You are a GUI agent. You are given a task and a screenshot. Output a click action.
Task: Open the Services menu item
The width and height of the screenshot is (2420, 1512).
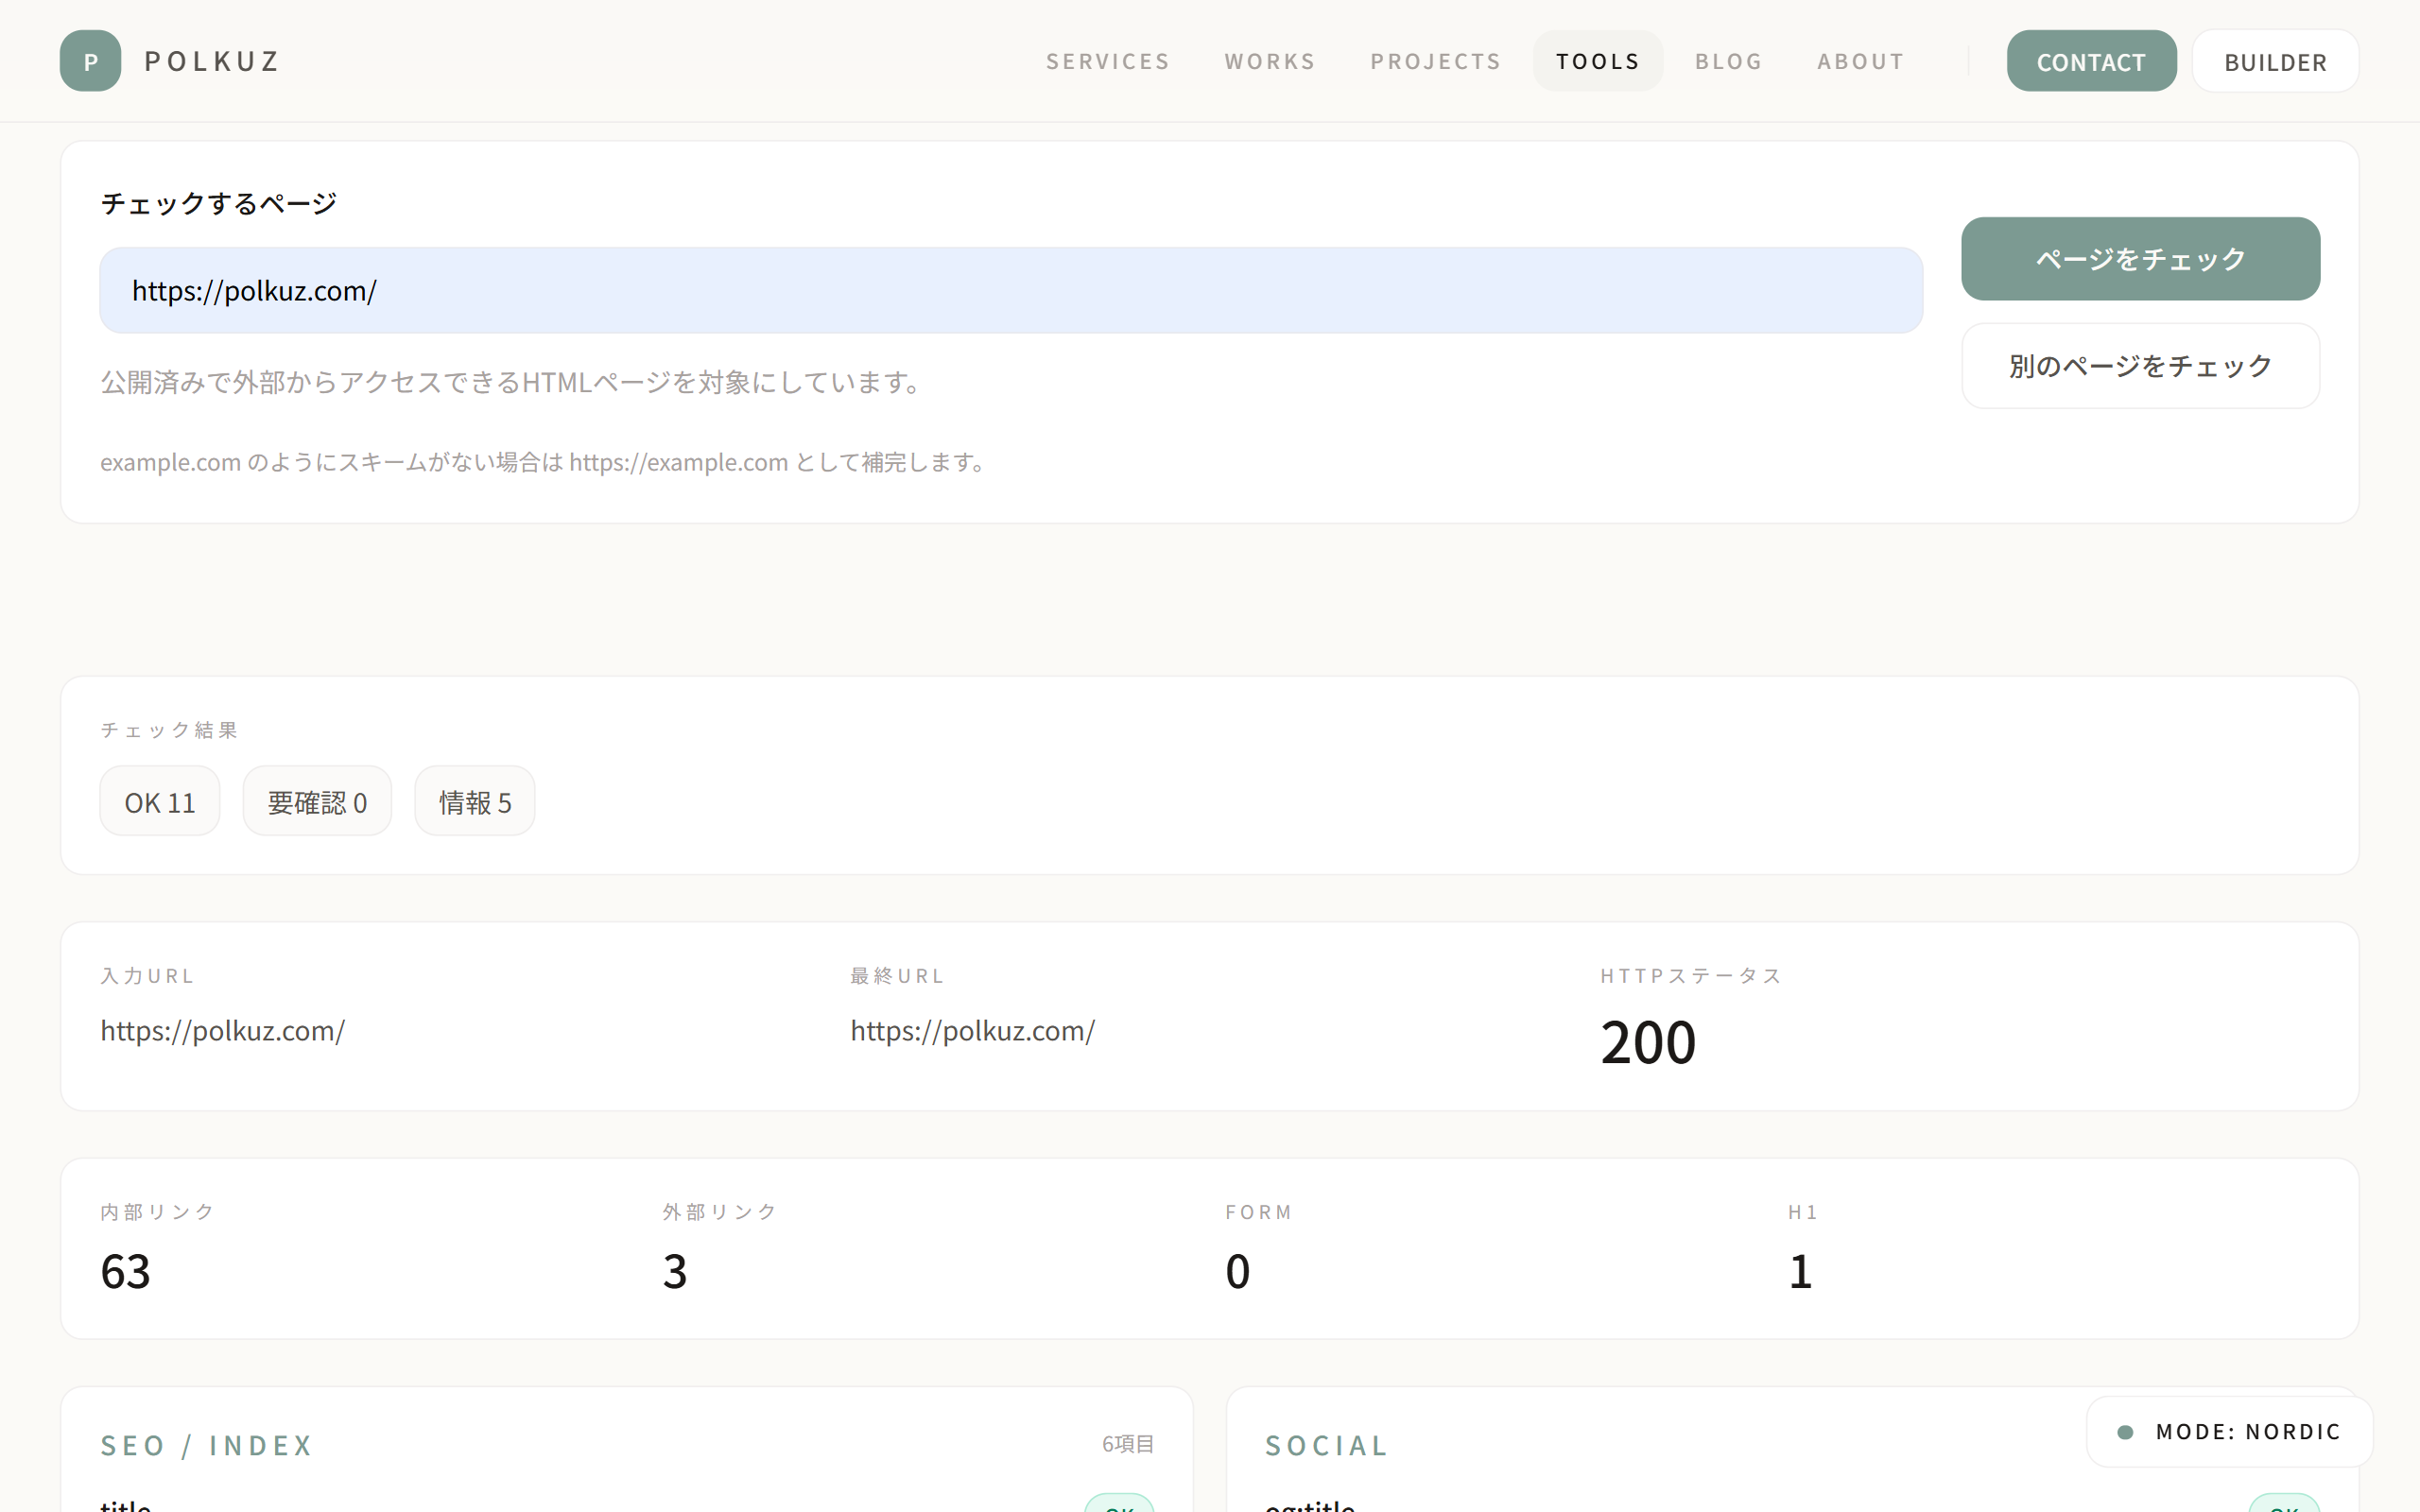[x=1108, y=61]
